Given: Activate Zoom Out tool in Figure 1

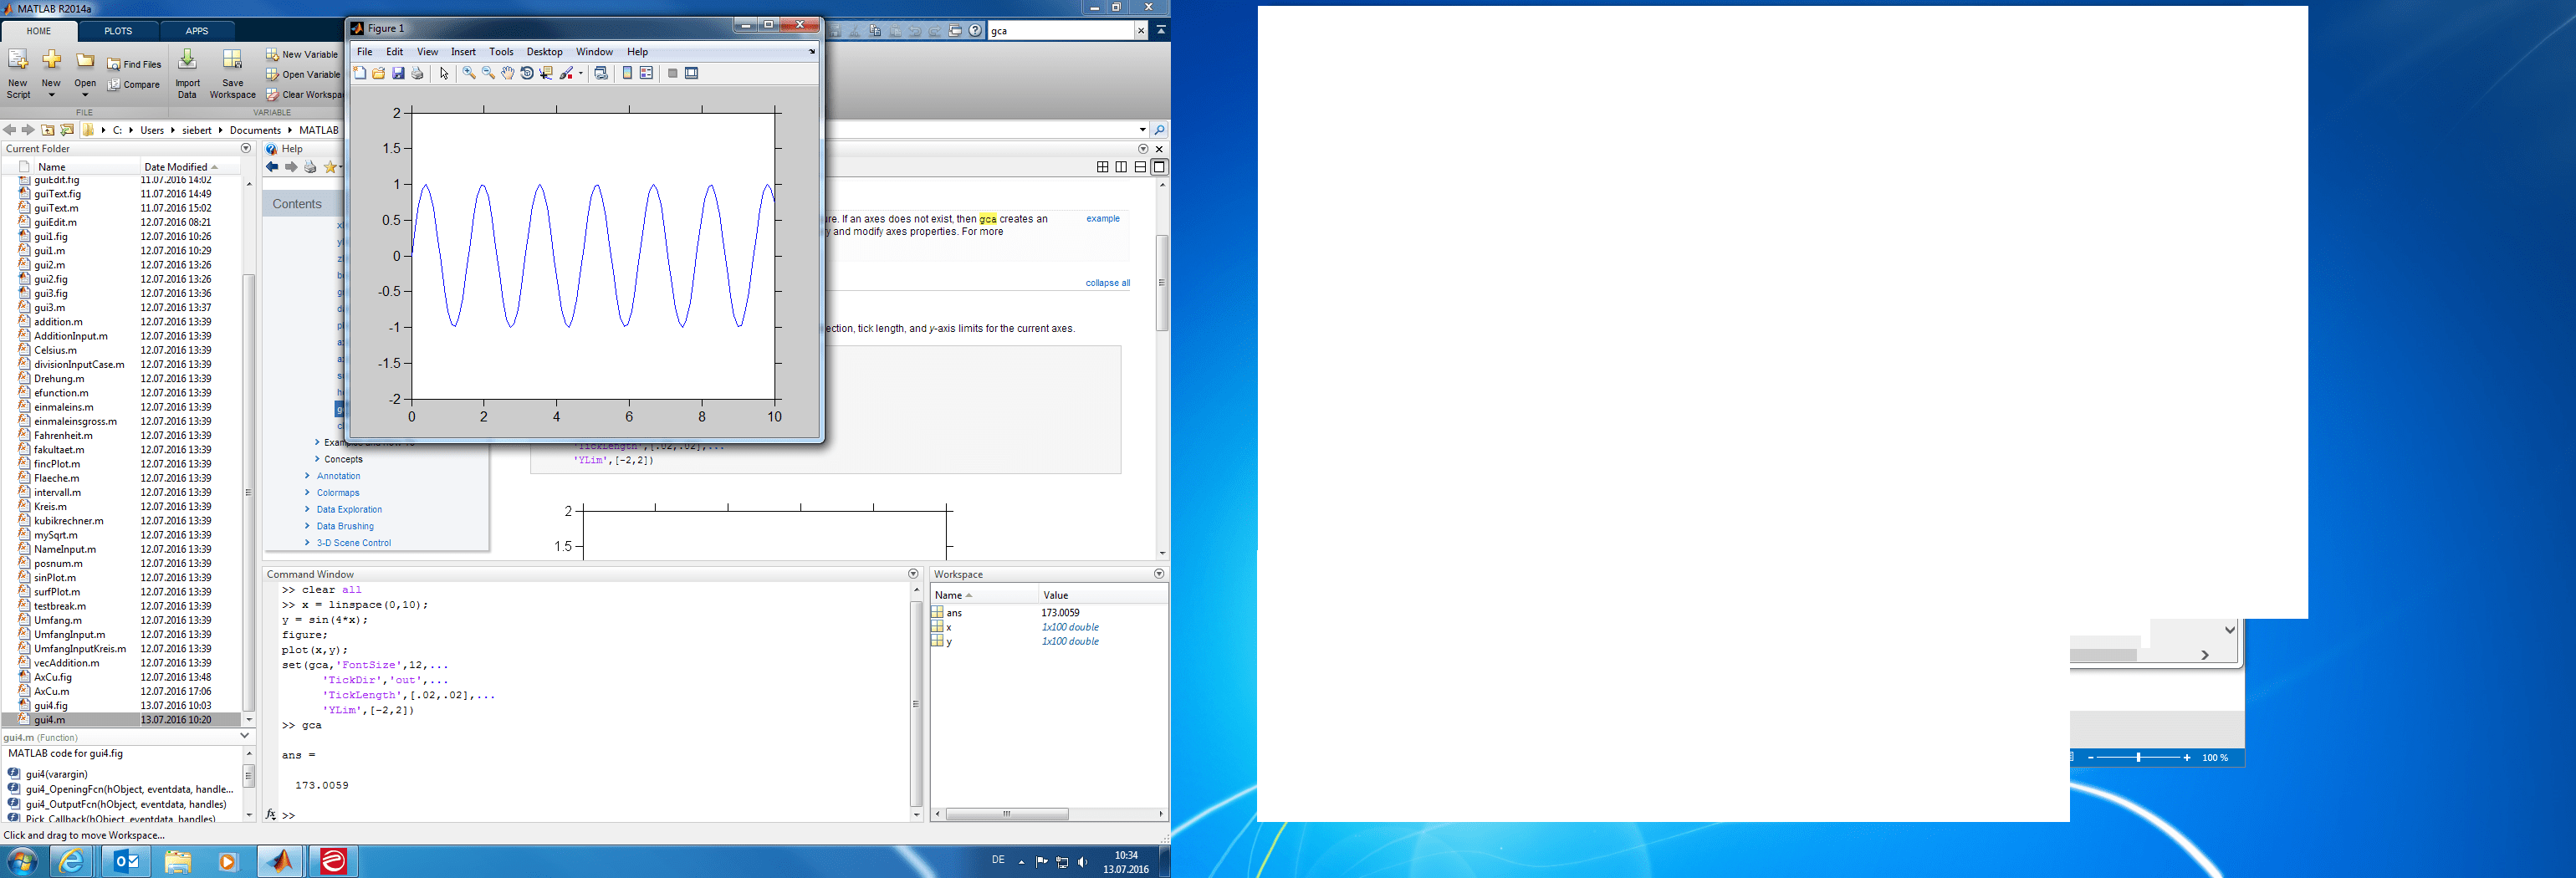Looking at the screenshot, I should pos(488,73).
